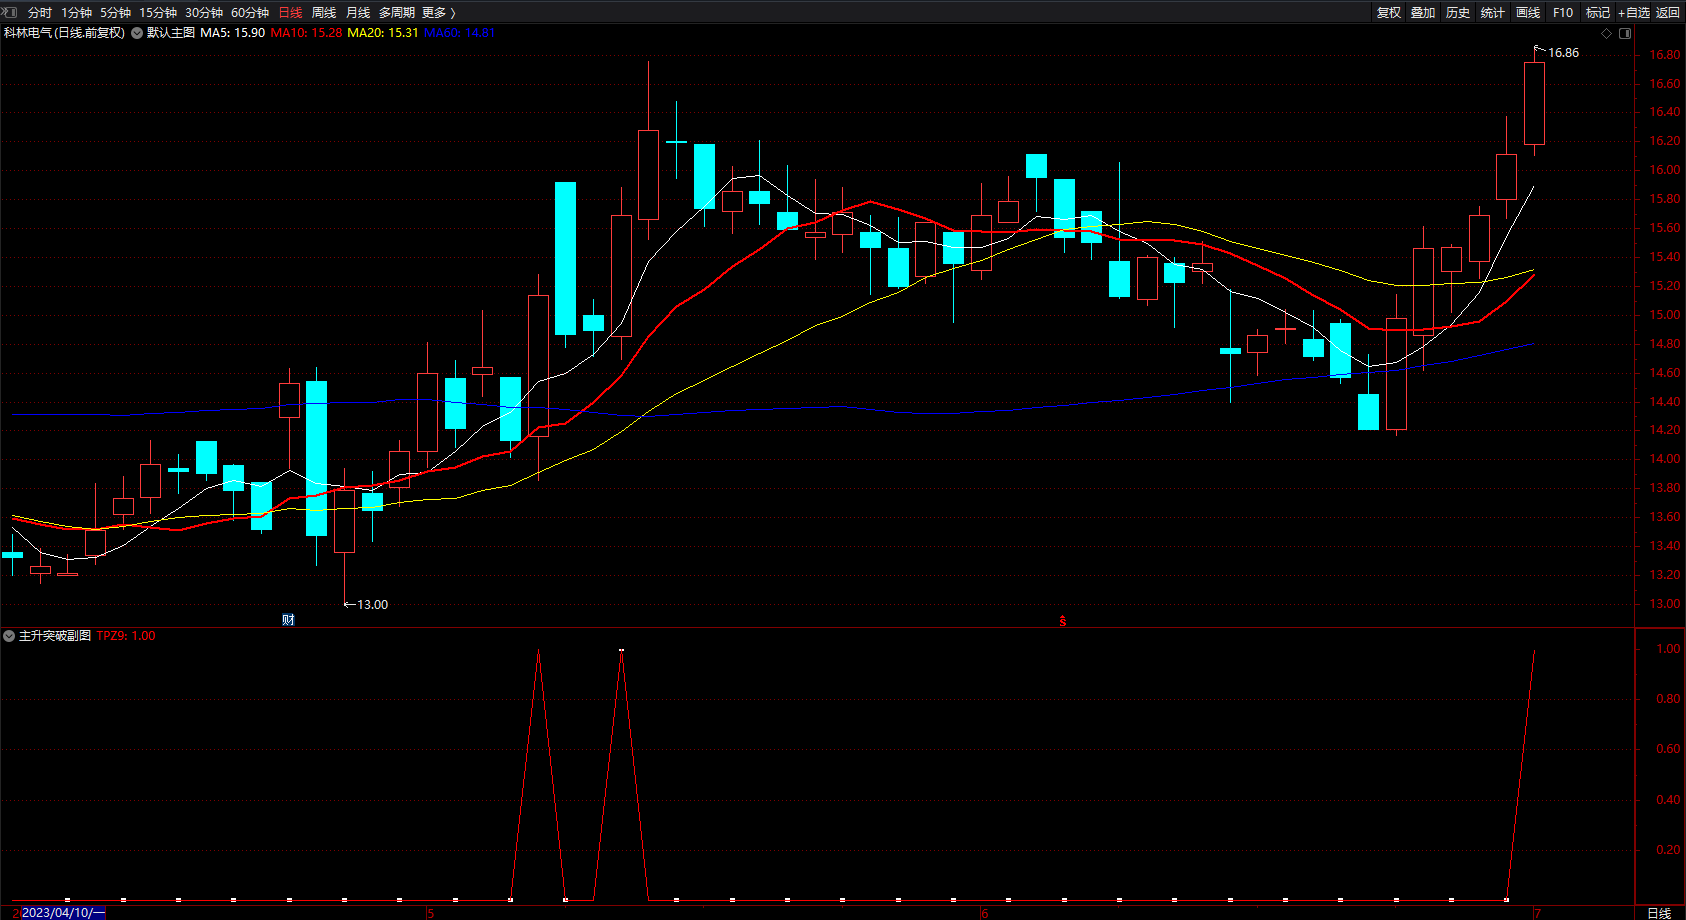The height and width of the screenshot is (920, 1686).
Task: Toggle the 统计 statistics option
Action: point(1493,12)
